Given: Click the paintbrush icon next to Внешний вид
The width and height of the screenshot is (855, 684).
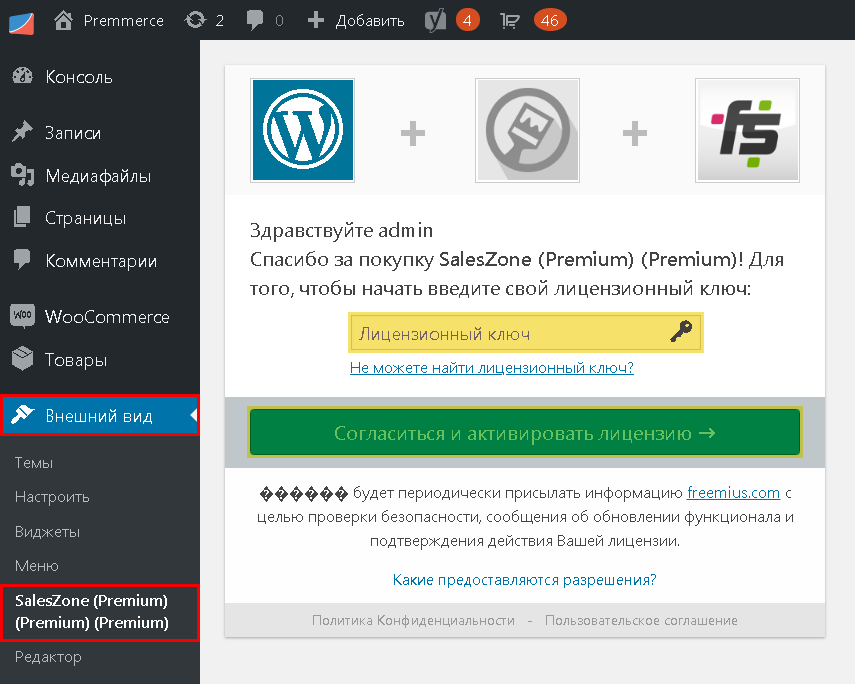Looking at the screenshot, I should tap(22, 415).
